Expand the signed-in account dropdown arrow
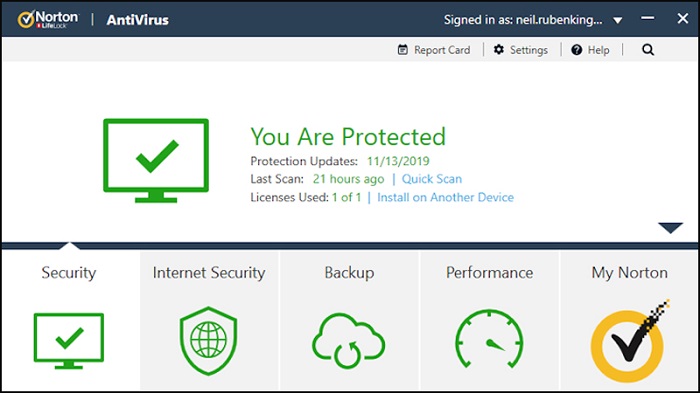The image size is (700, 393). click(x=617, y=20)
